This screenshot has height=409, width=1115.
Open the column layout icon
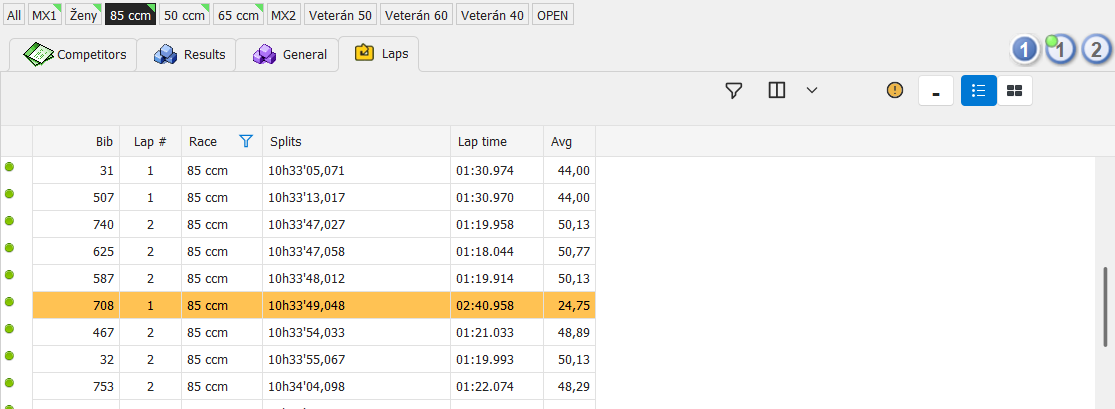tap(777, 90)
